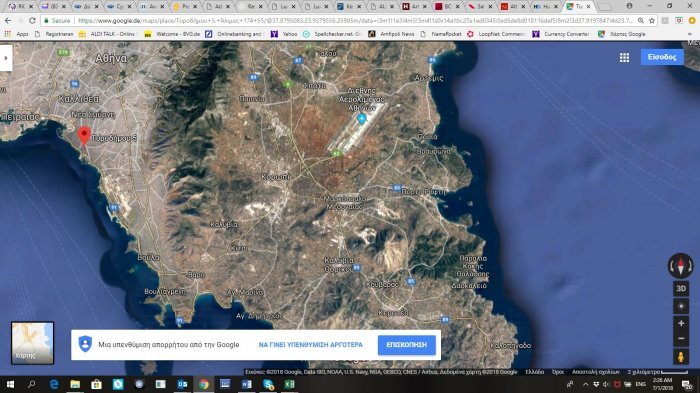Click the ΕΠΙΣΚΟΠΗΣΗ privacy review button
The height and width of the screenshot is (393, 700).
[407, 345]
